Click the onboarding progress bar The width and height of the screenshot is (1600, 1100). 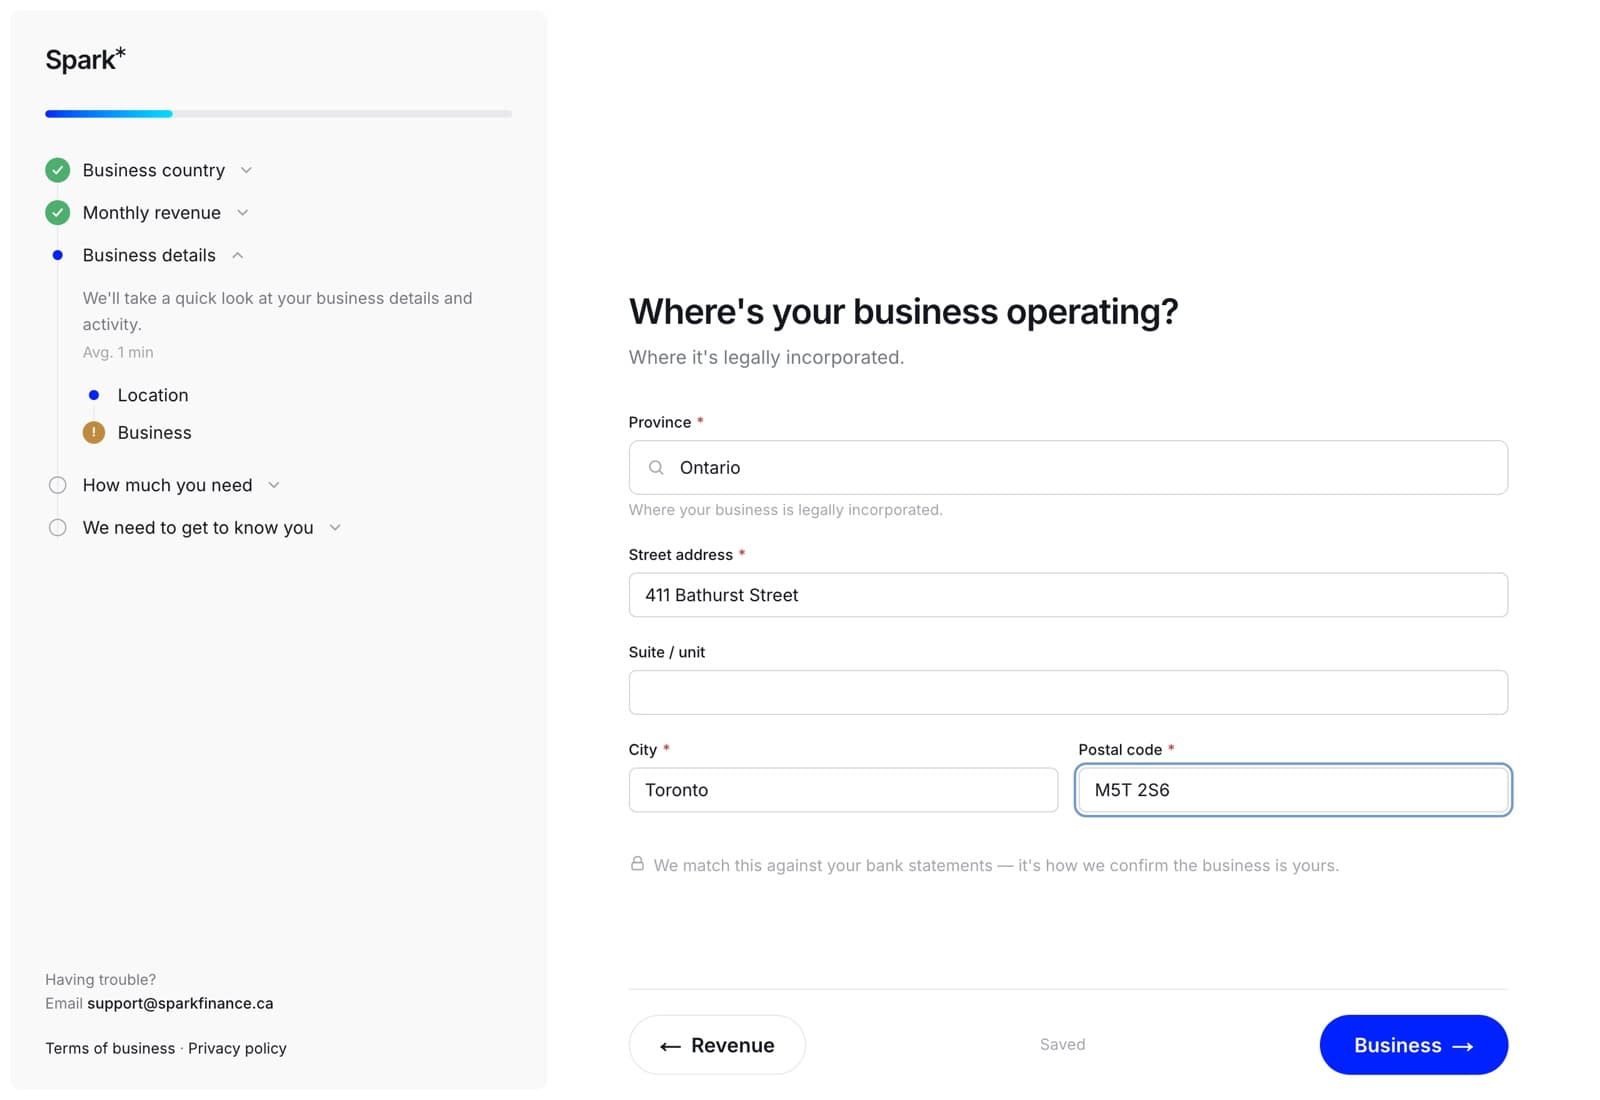point(278,114)
